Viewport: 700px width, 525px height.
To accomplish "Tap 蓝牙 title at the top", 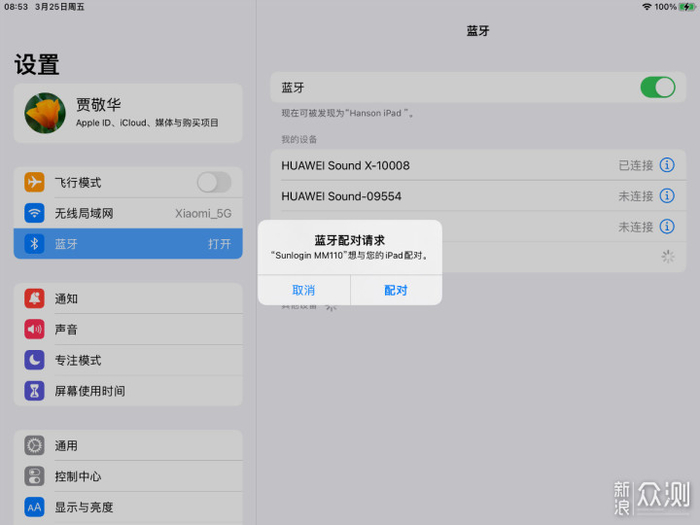I will point(478,31).
